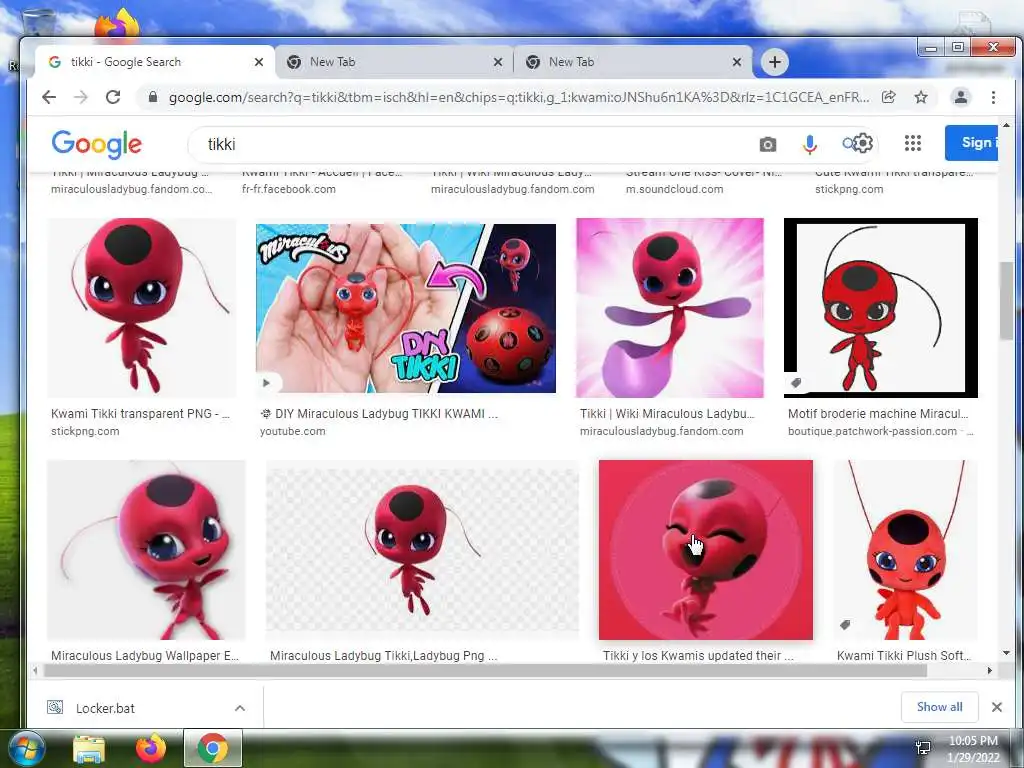Open the Google apps grid icon

[913, 143]
